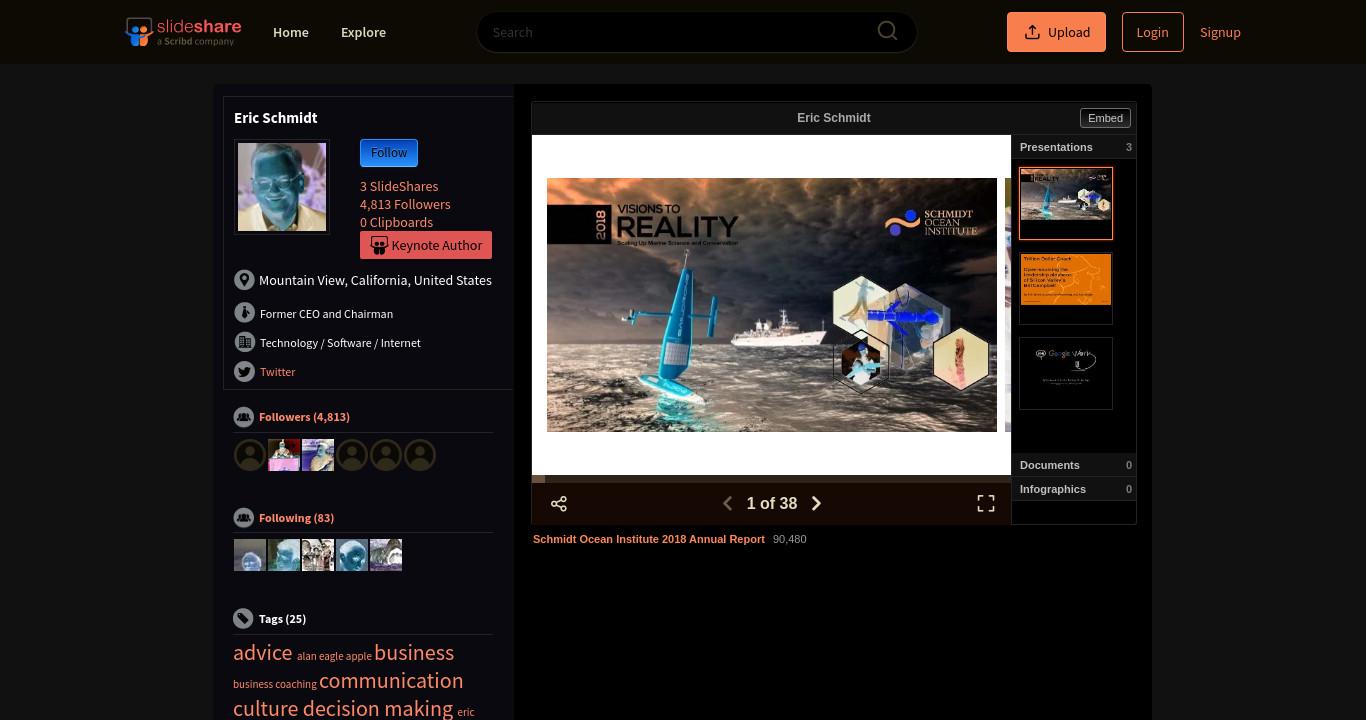Open first follower avatar
Screen dimensions: 1366x720
click(250, 455)
